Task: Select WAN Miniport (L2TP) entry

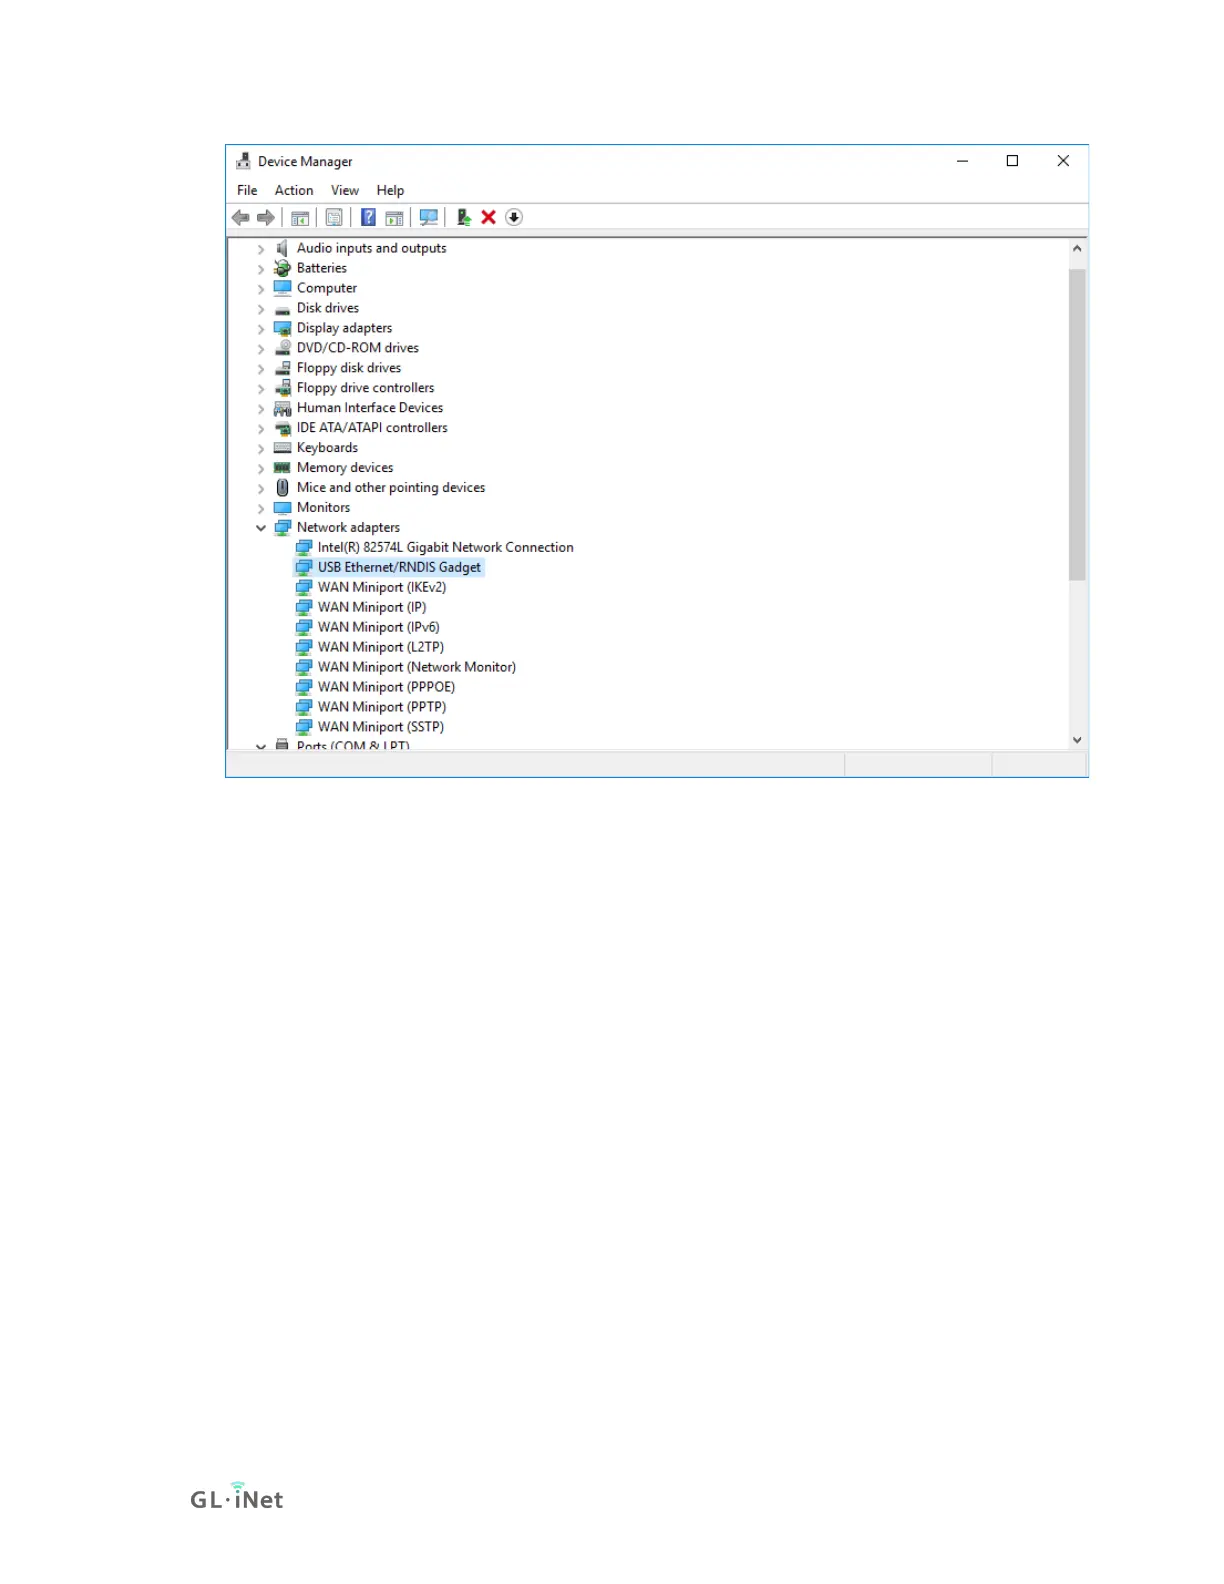Action: click(381, 648)
